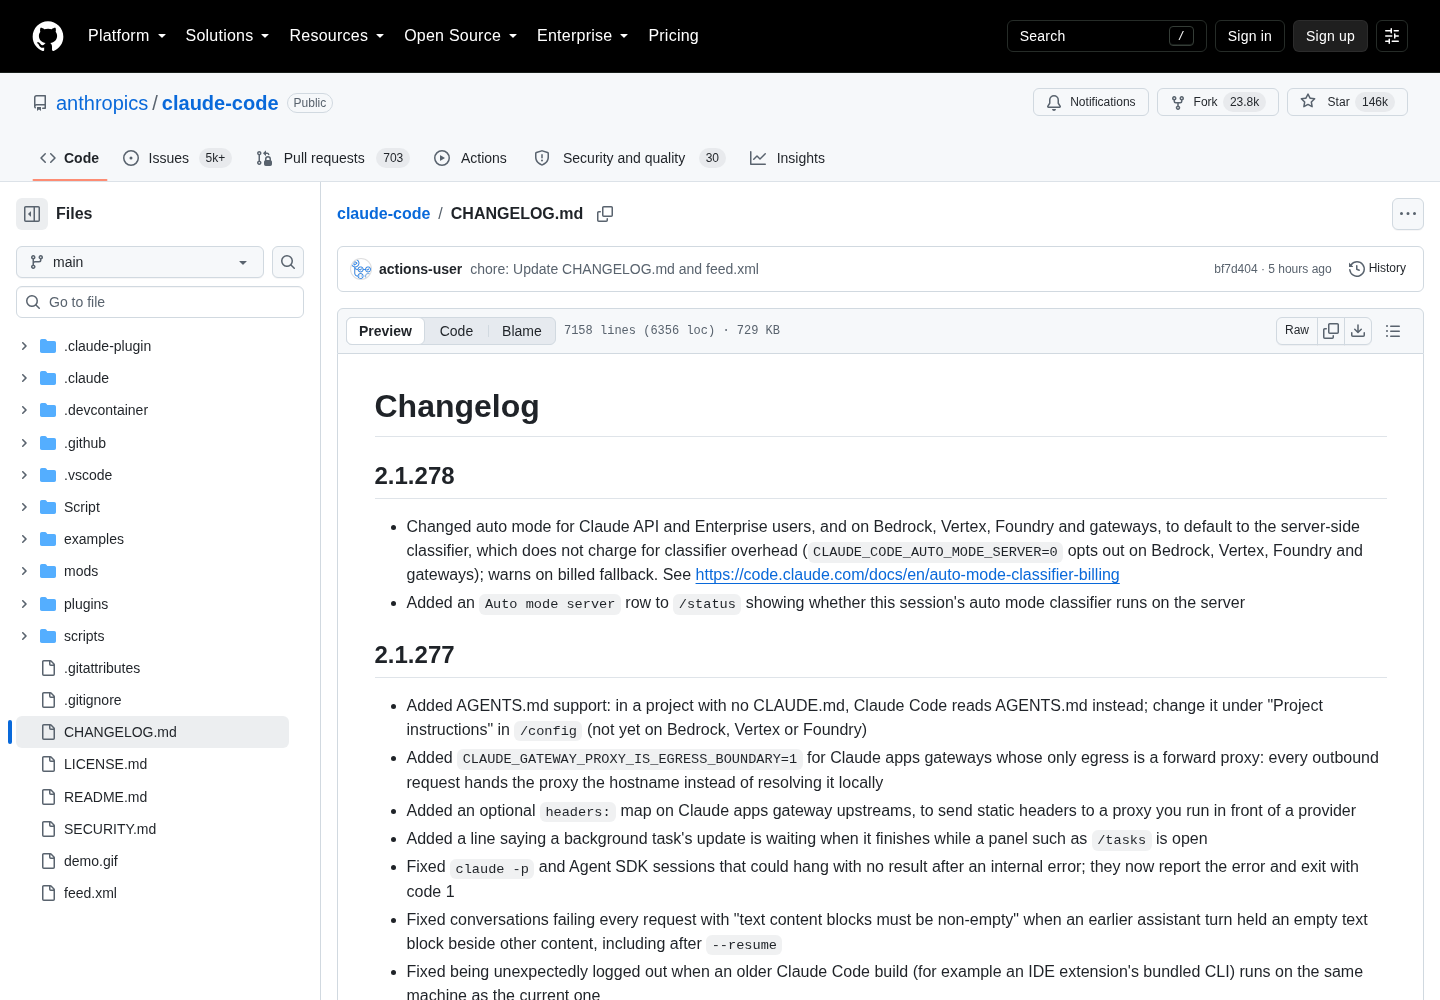Select SECURITY.md in file tree
This screenshot has height=1000, width=1440.
[110, 829]
